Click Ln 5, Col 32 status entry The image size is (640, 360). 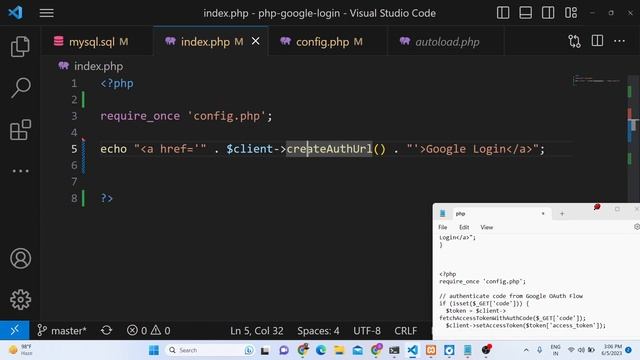[256, 331]
